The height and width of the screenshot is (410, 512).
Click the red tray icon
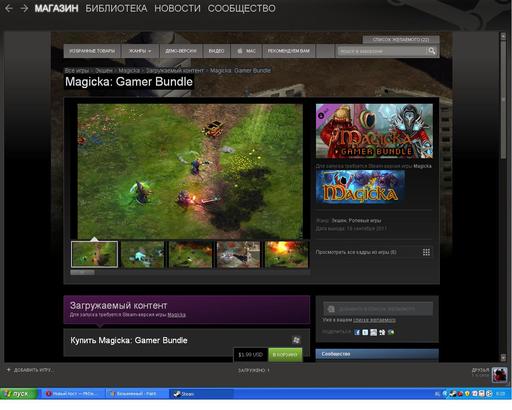(460, 394)
